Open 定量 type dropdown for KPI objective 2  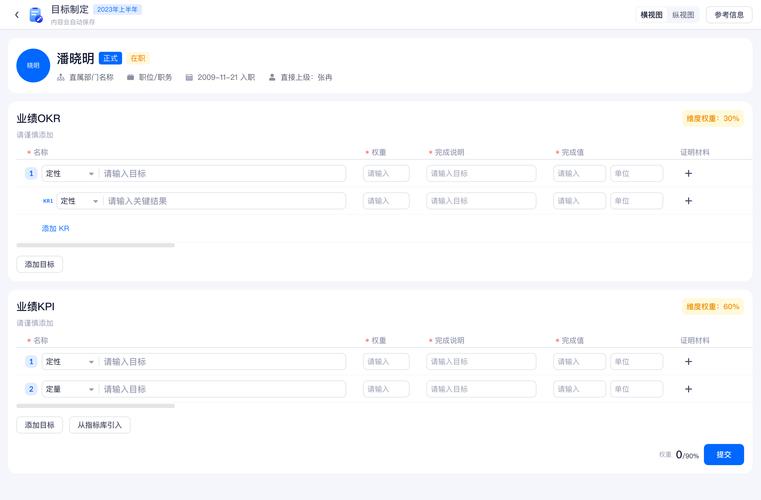click(x=70, y=389)
